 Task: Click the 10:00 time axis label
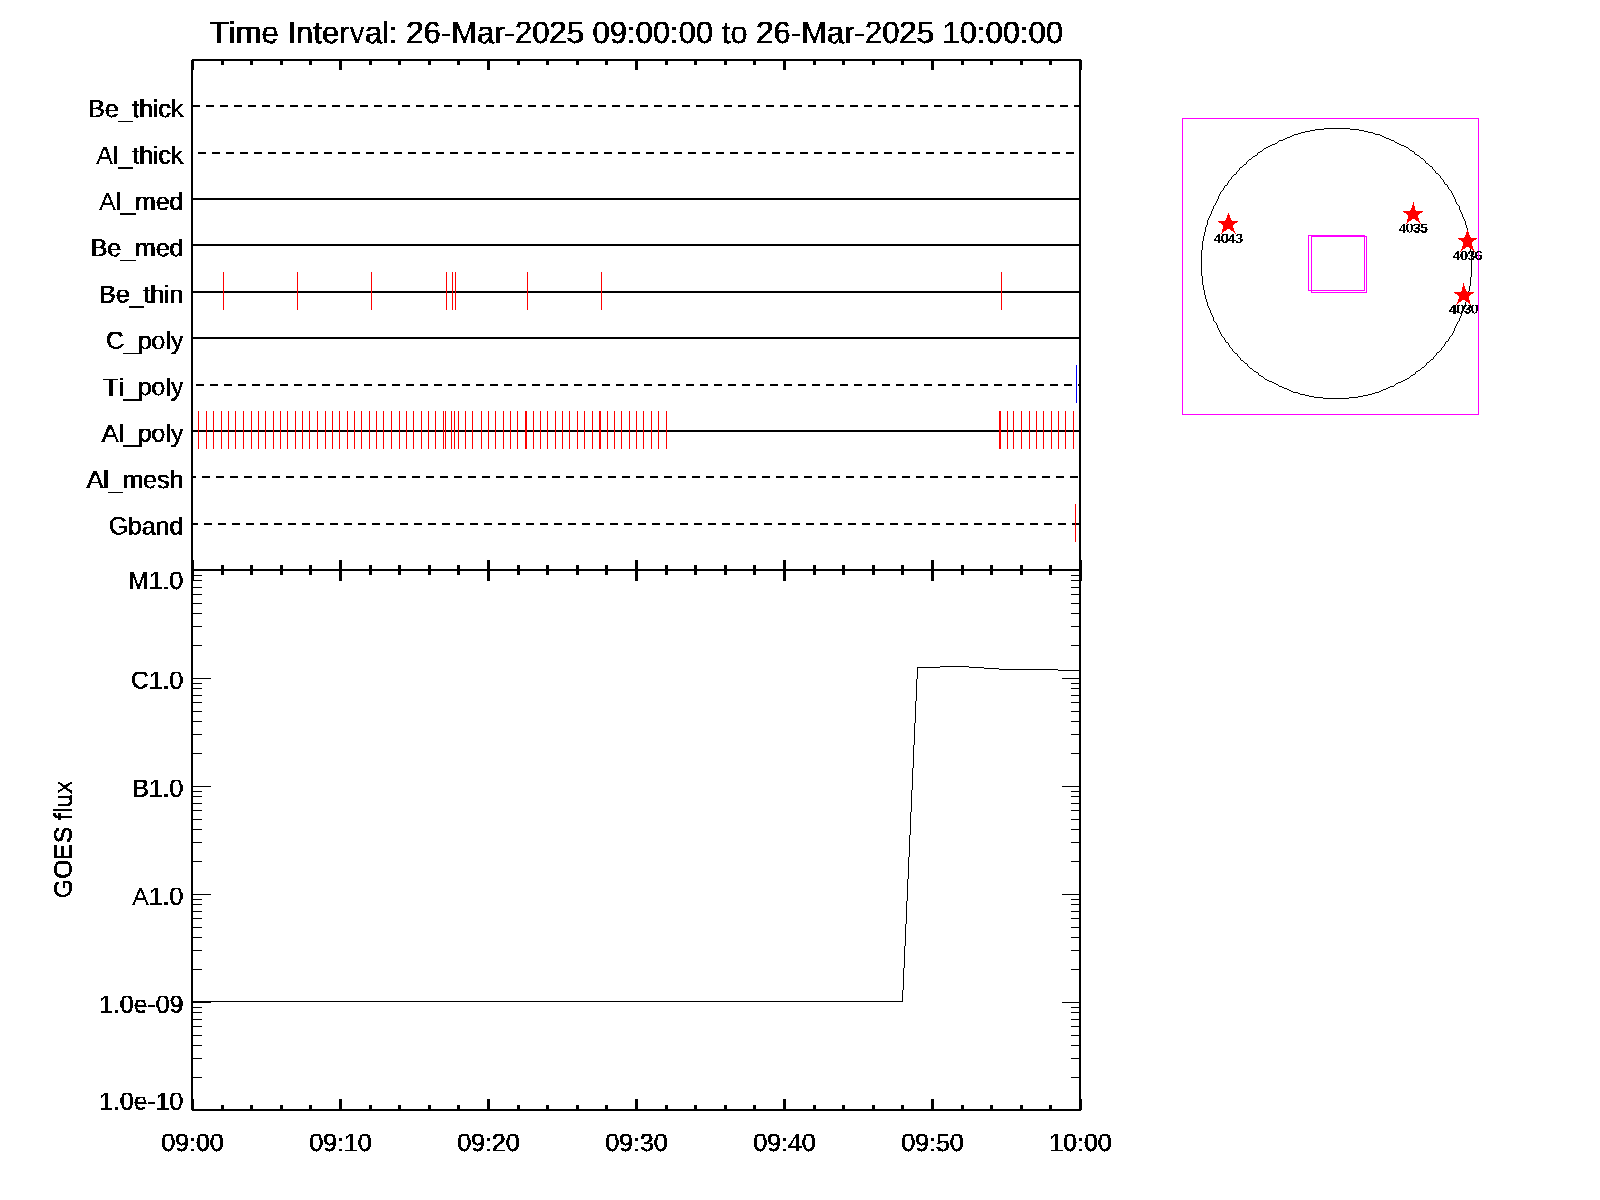click(1080, 1143)
